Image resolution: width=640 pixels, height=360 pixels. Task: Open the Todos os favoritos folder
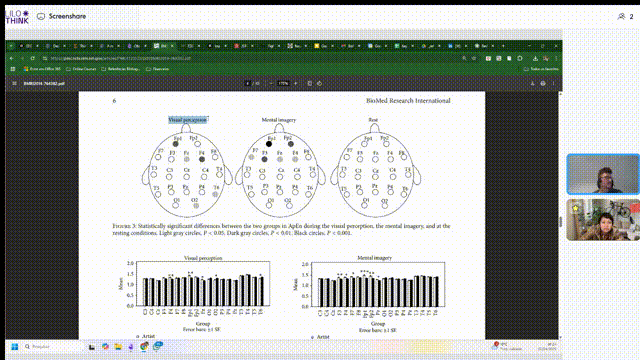click(x=541, y=69)
